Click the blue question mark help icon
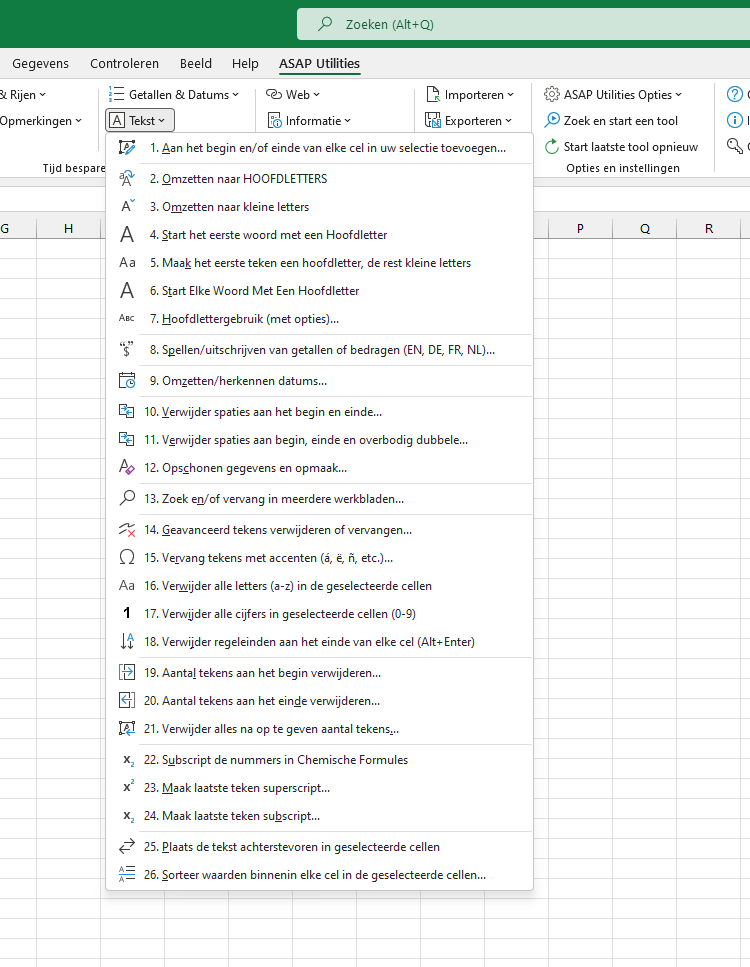 coord(735,94)
